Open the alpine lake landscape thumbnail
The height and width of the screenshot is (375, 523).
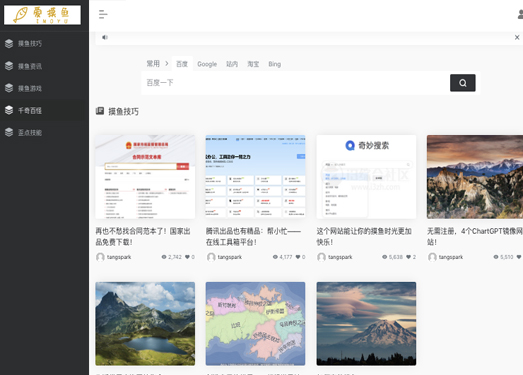click(x=145, y=324)
